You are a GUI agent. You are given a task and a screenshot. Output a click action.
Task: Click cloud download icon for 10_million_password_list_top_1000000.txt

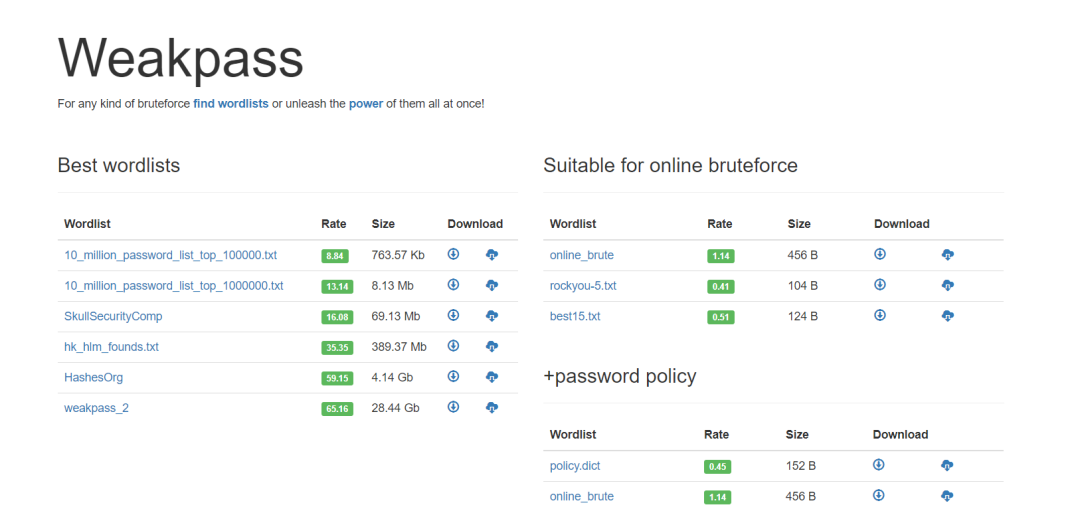click(x=492, y=285)
